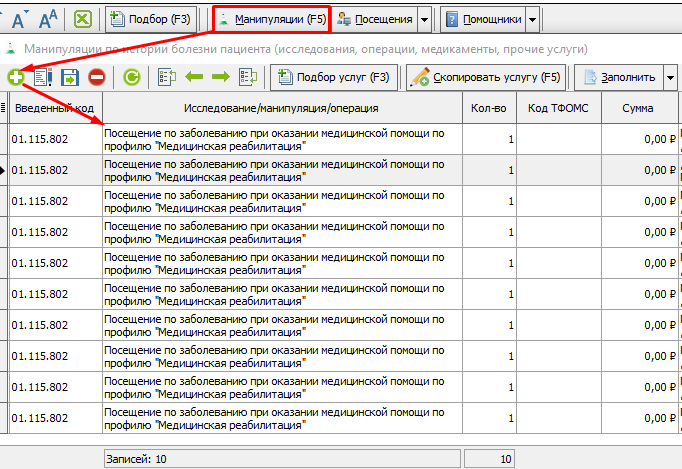Click the green plus add record icon
The height and width of the screenshot is (469, 682).
coord(17,76)
